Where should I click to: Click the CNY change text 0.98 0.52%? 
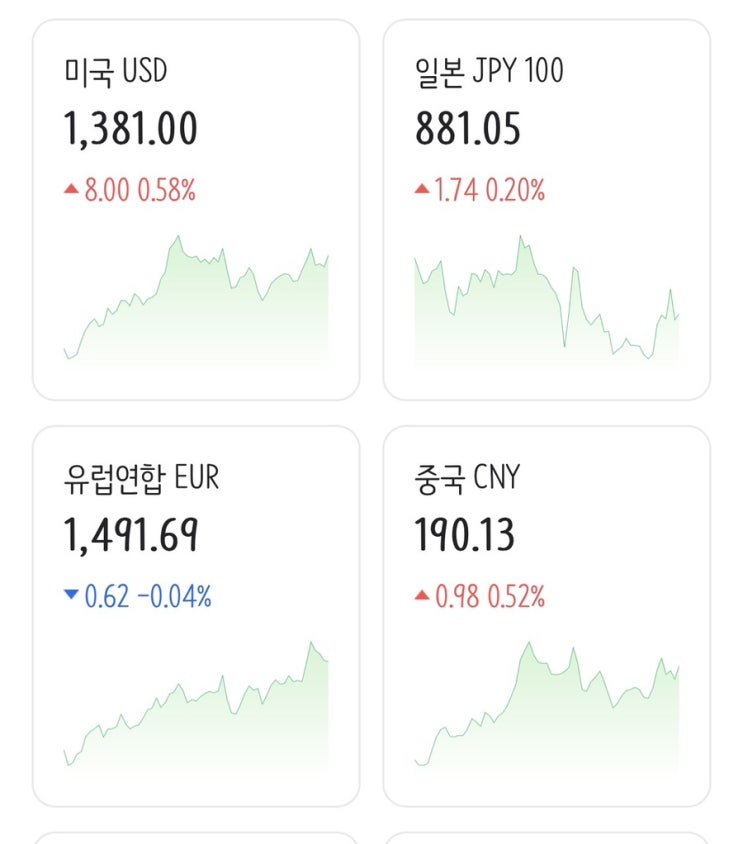tap(490, 597)
